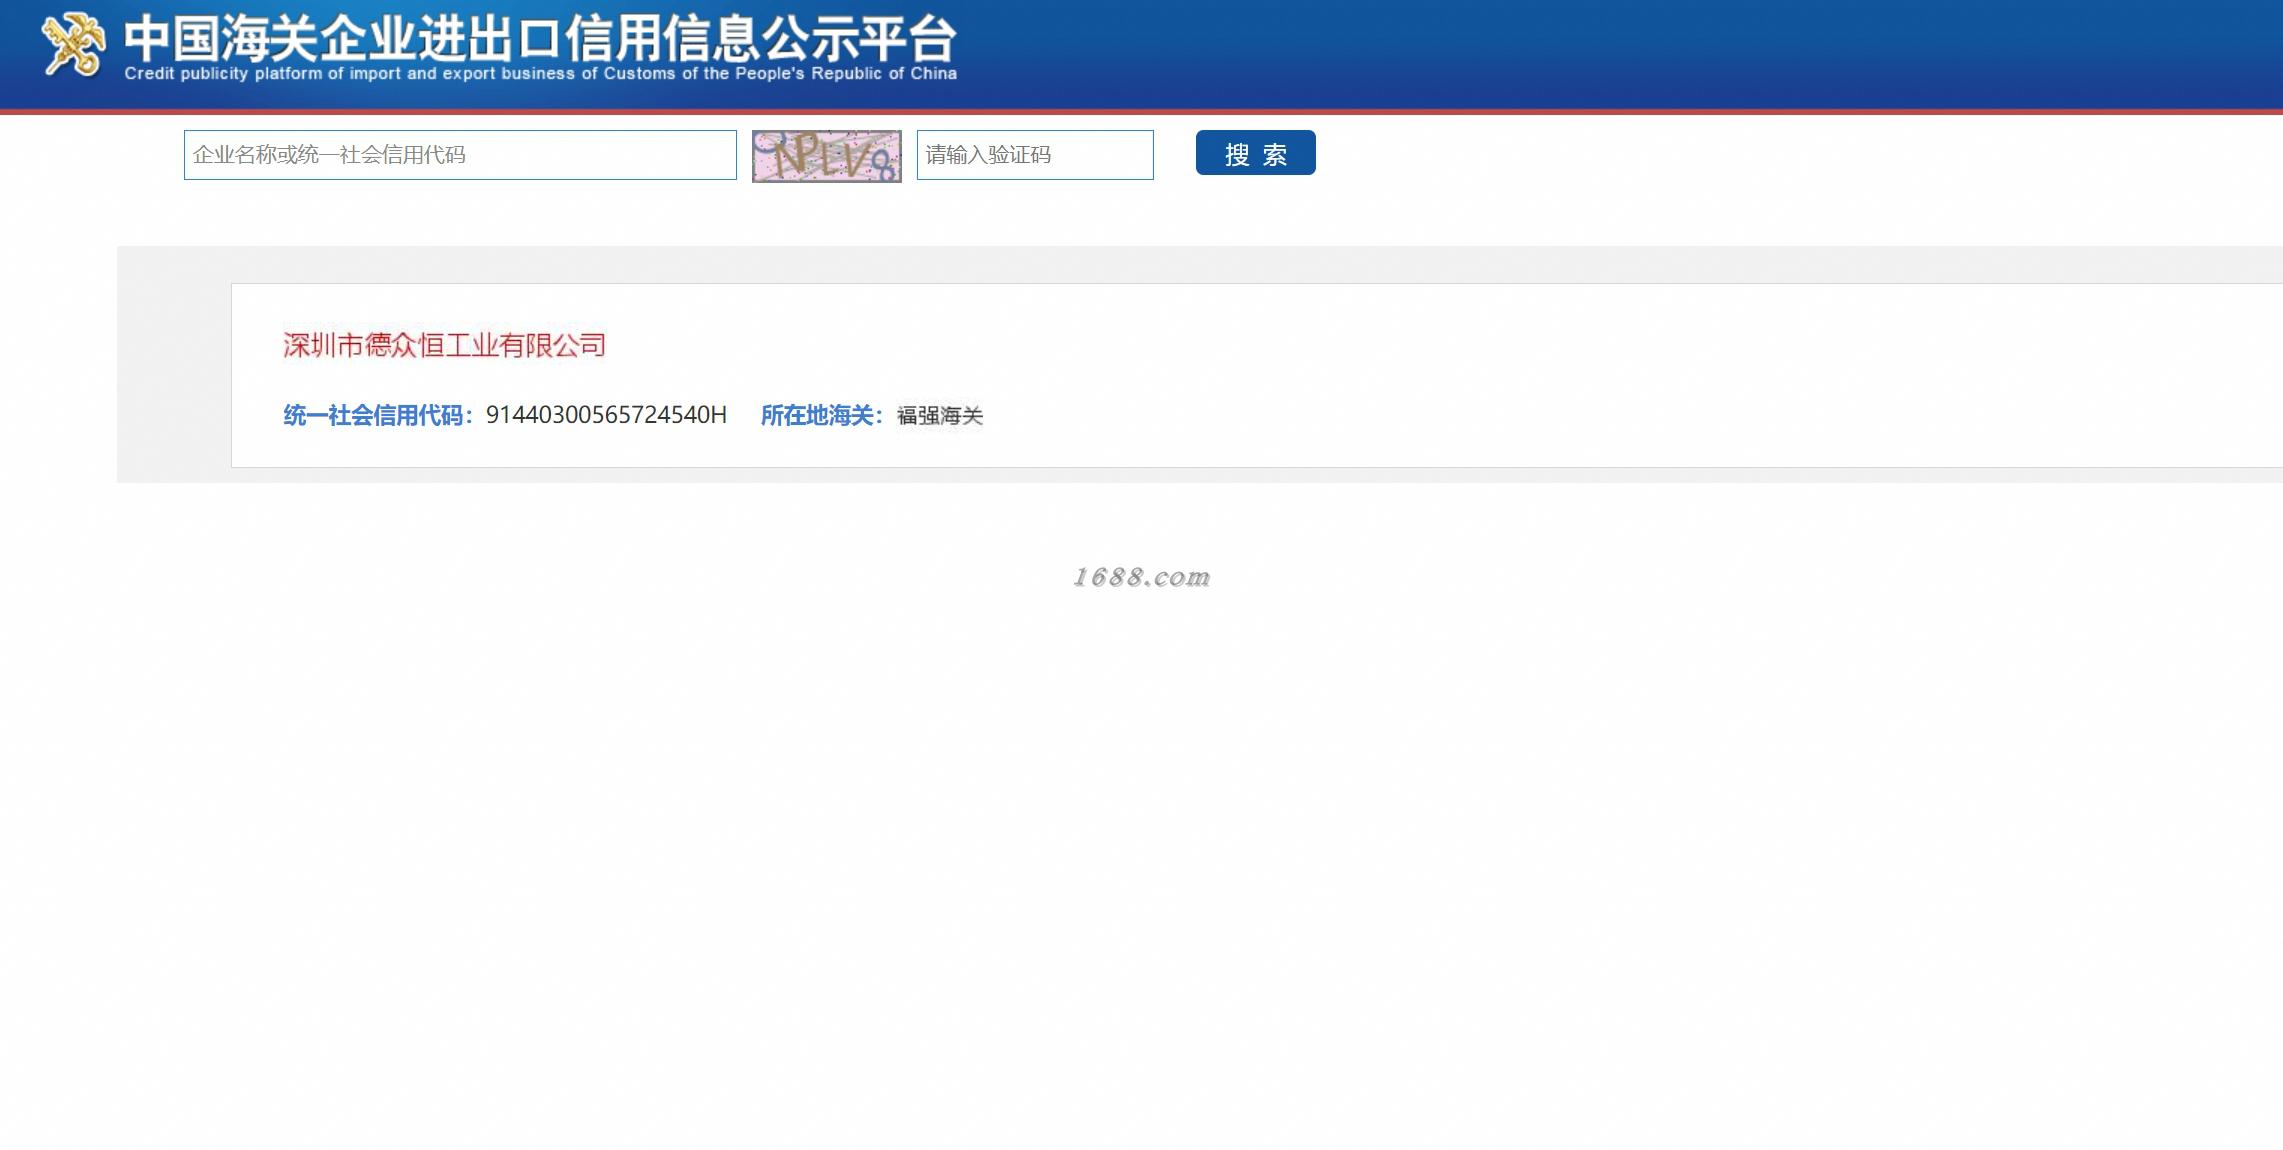
Task: Select the 福强海关 customs value
Action: (940, 415)
